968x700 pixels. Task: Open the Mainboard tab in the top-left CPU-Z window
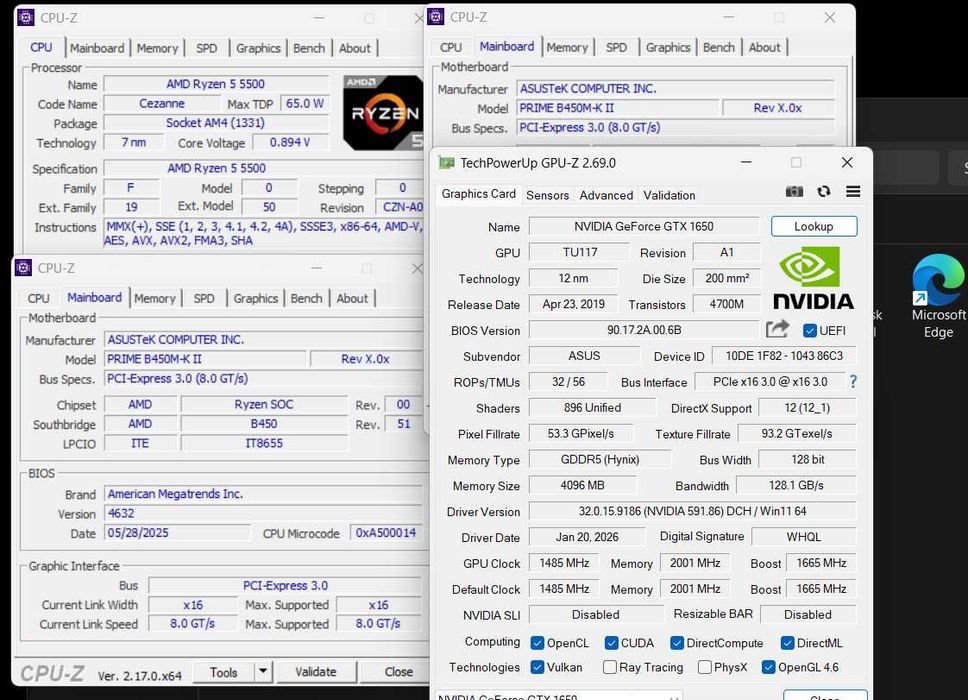click(96, 48)
